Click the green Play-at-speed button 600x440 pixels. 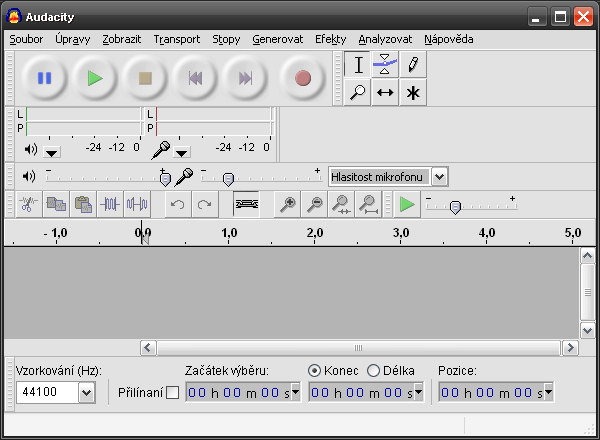point(407,204)
